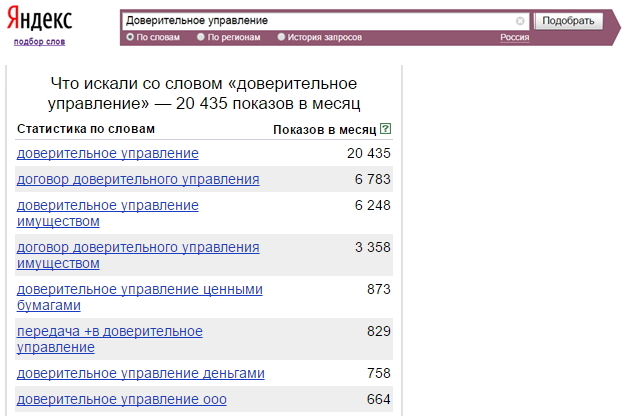The width and height of the screenshot is (625, 417).
Task: Click 'доверительное управление деньгами' link
Action: click(141, 373)
